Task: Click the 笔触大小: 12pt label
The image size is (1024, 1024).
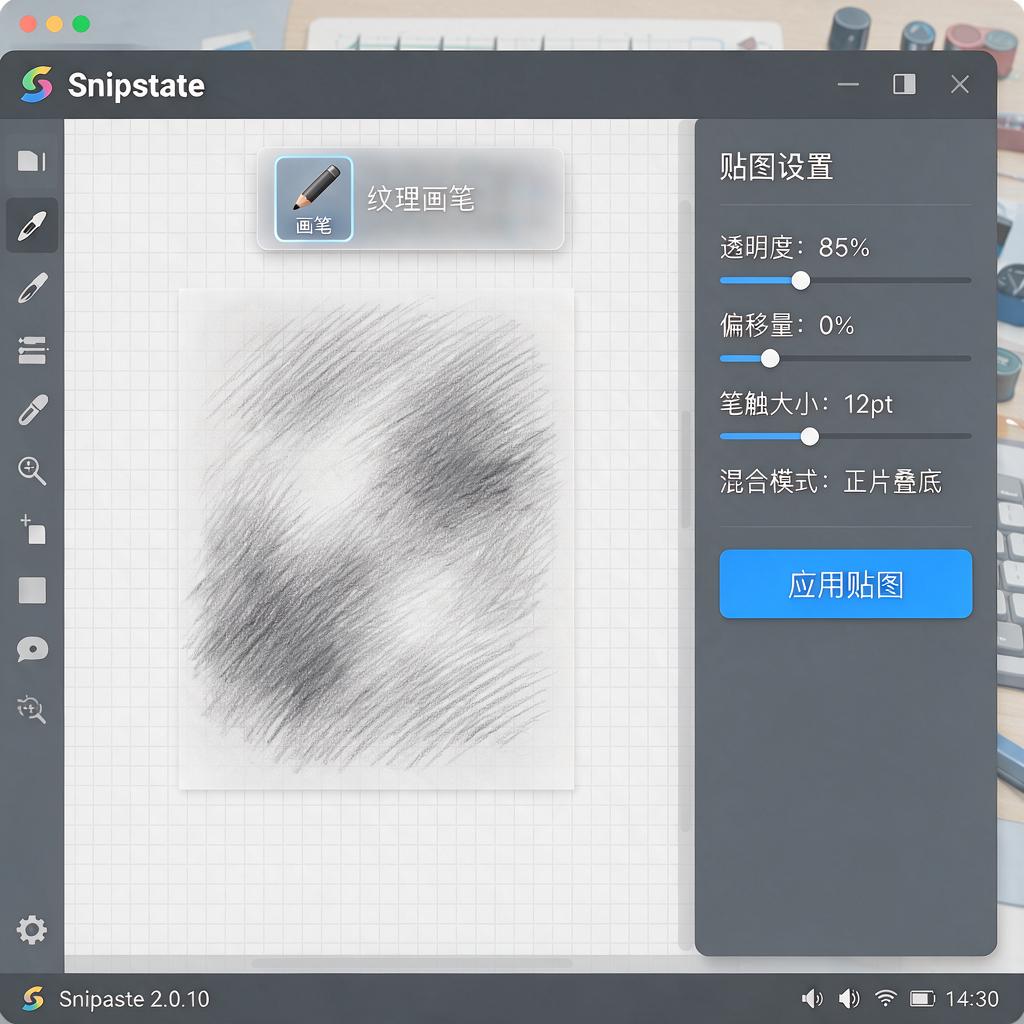Action: pyautogui.click(x=806, y=404)
